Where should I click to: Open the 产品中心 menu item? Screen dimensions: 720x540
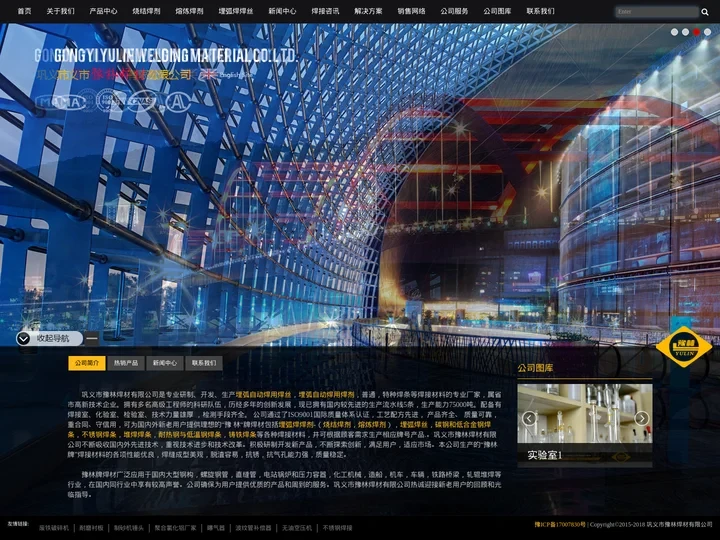click(x=103, y=11)
